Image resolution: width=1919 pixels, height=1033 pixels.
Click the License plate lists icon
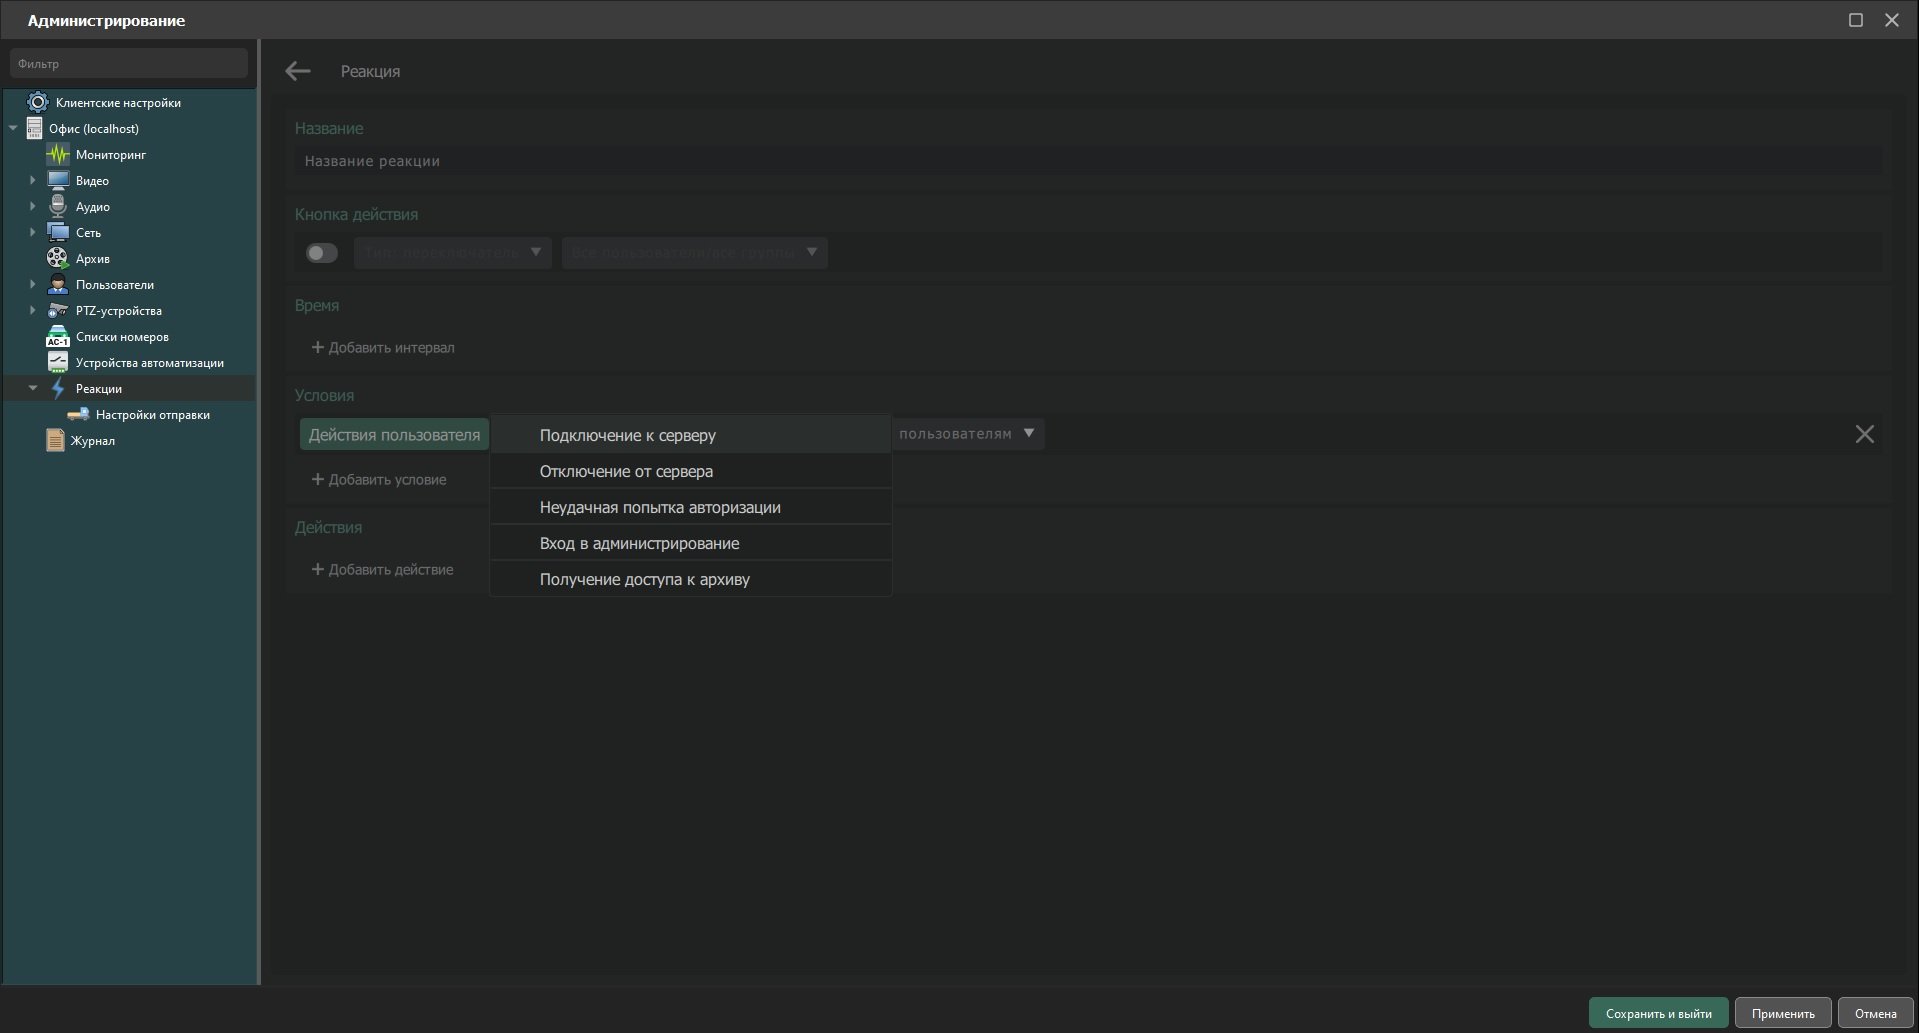pos(58,337)
